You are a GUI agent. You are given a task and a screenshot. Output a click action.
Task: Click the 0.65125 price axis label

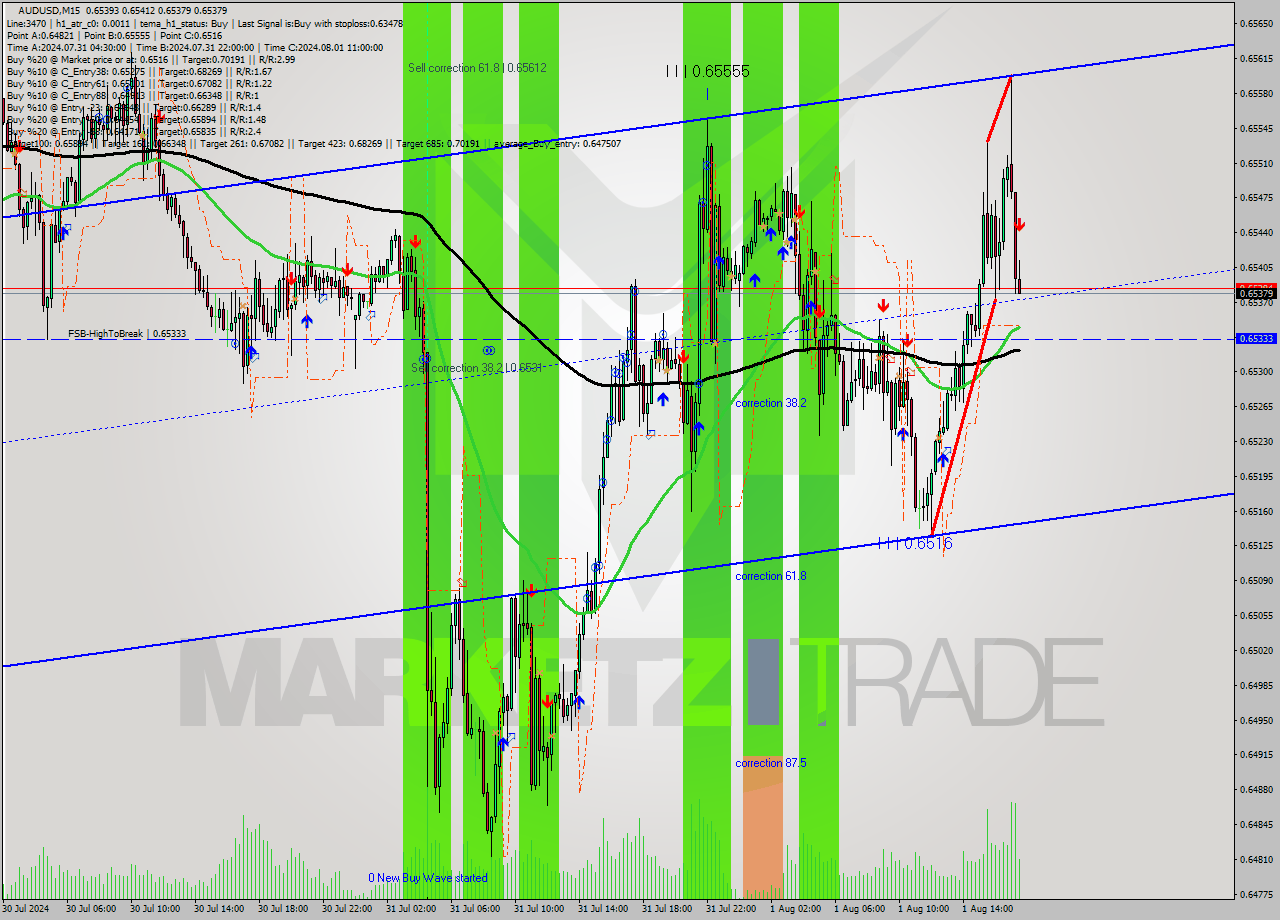click(x=1256, y=545)
